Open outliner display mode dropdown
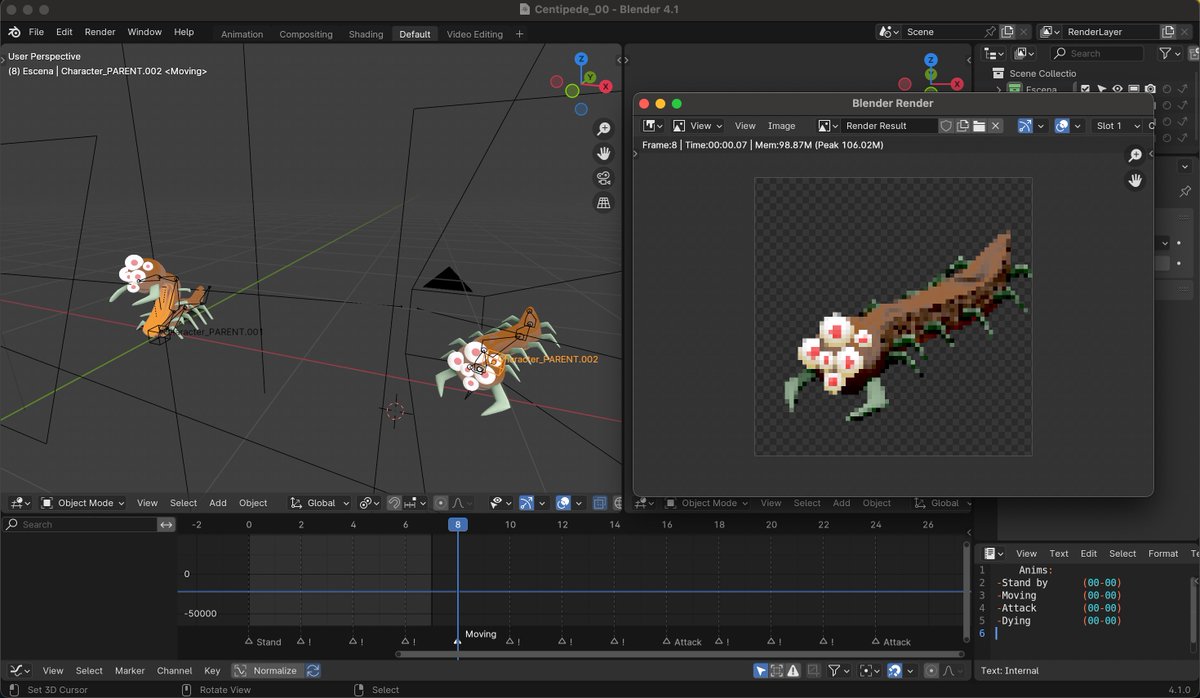 tap(1026, 53)
